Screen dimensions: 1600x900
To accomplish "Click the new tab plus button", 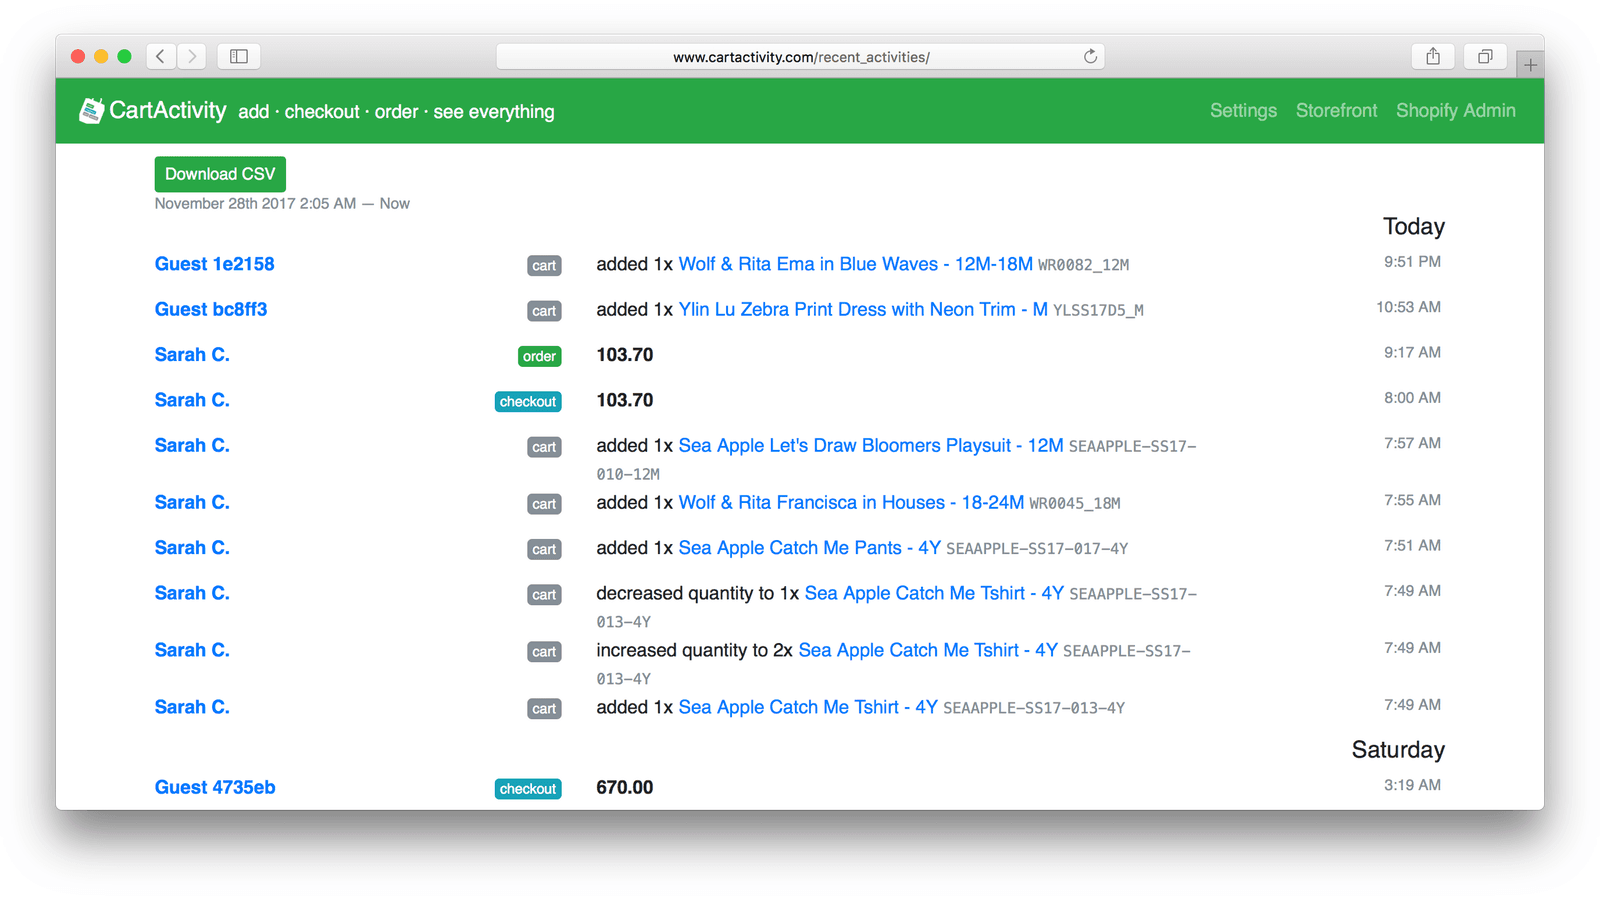I will (x=1529, y=63).
